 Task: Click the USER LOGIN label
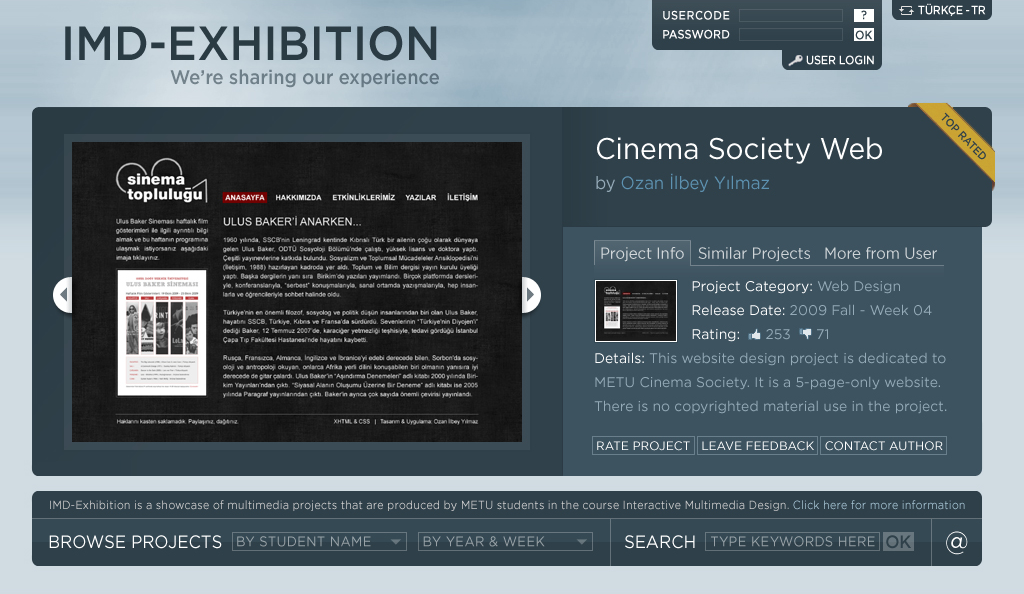(840, 61)
